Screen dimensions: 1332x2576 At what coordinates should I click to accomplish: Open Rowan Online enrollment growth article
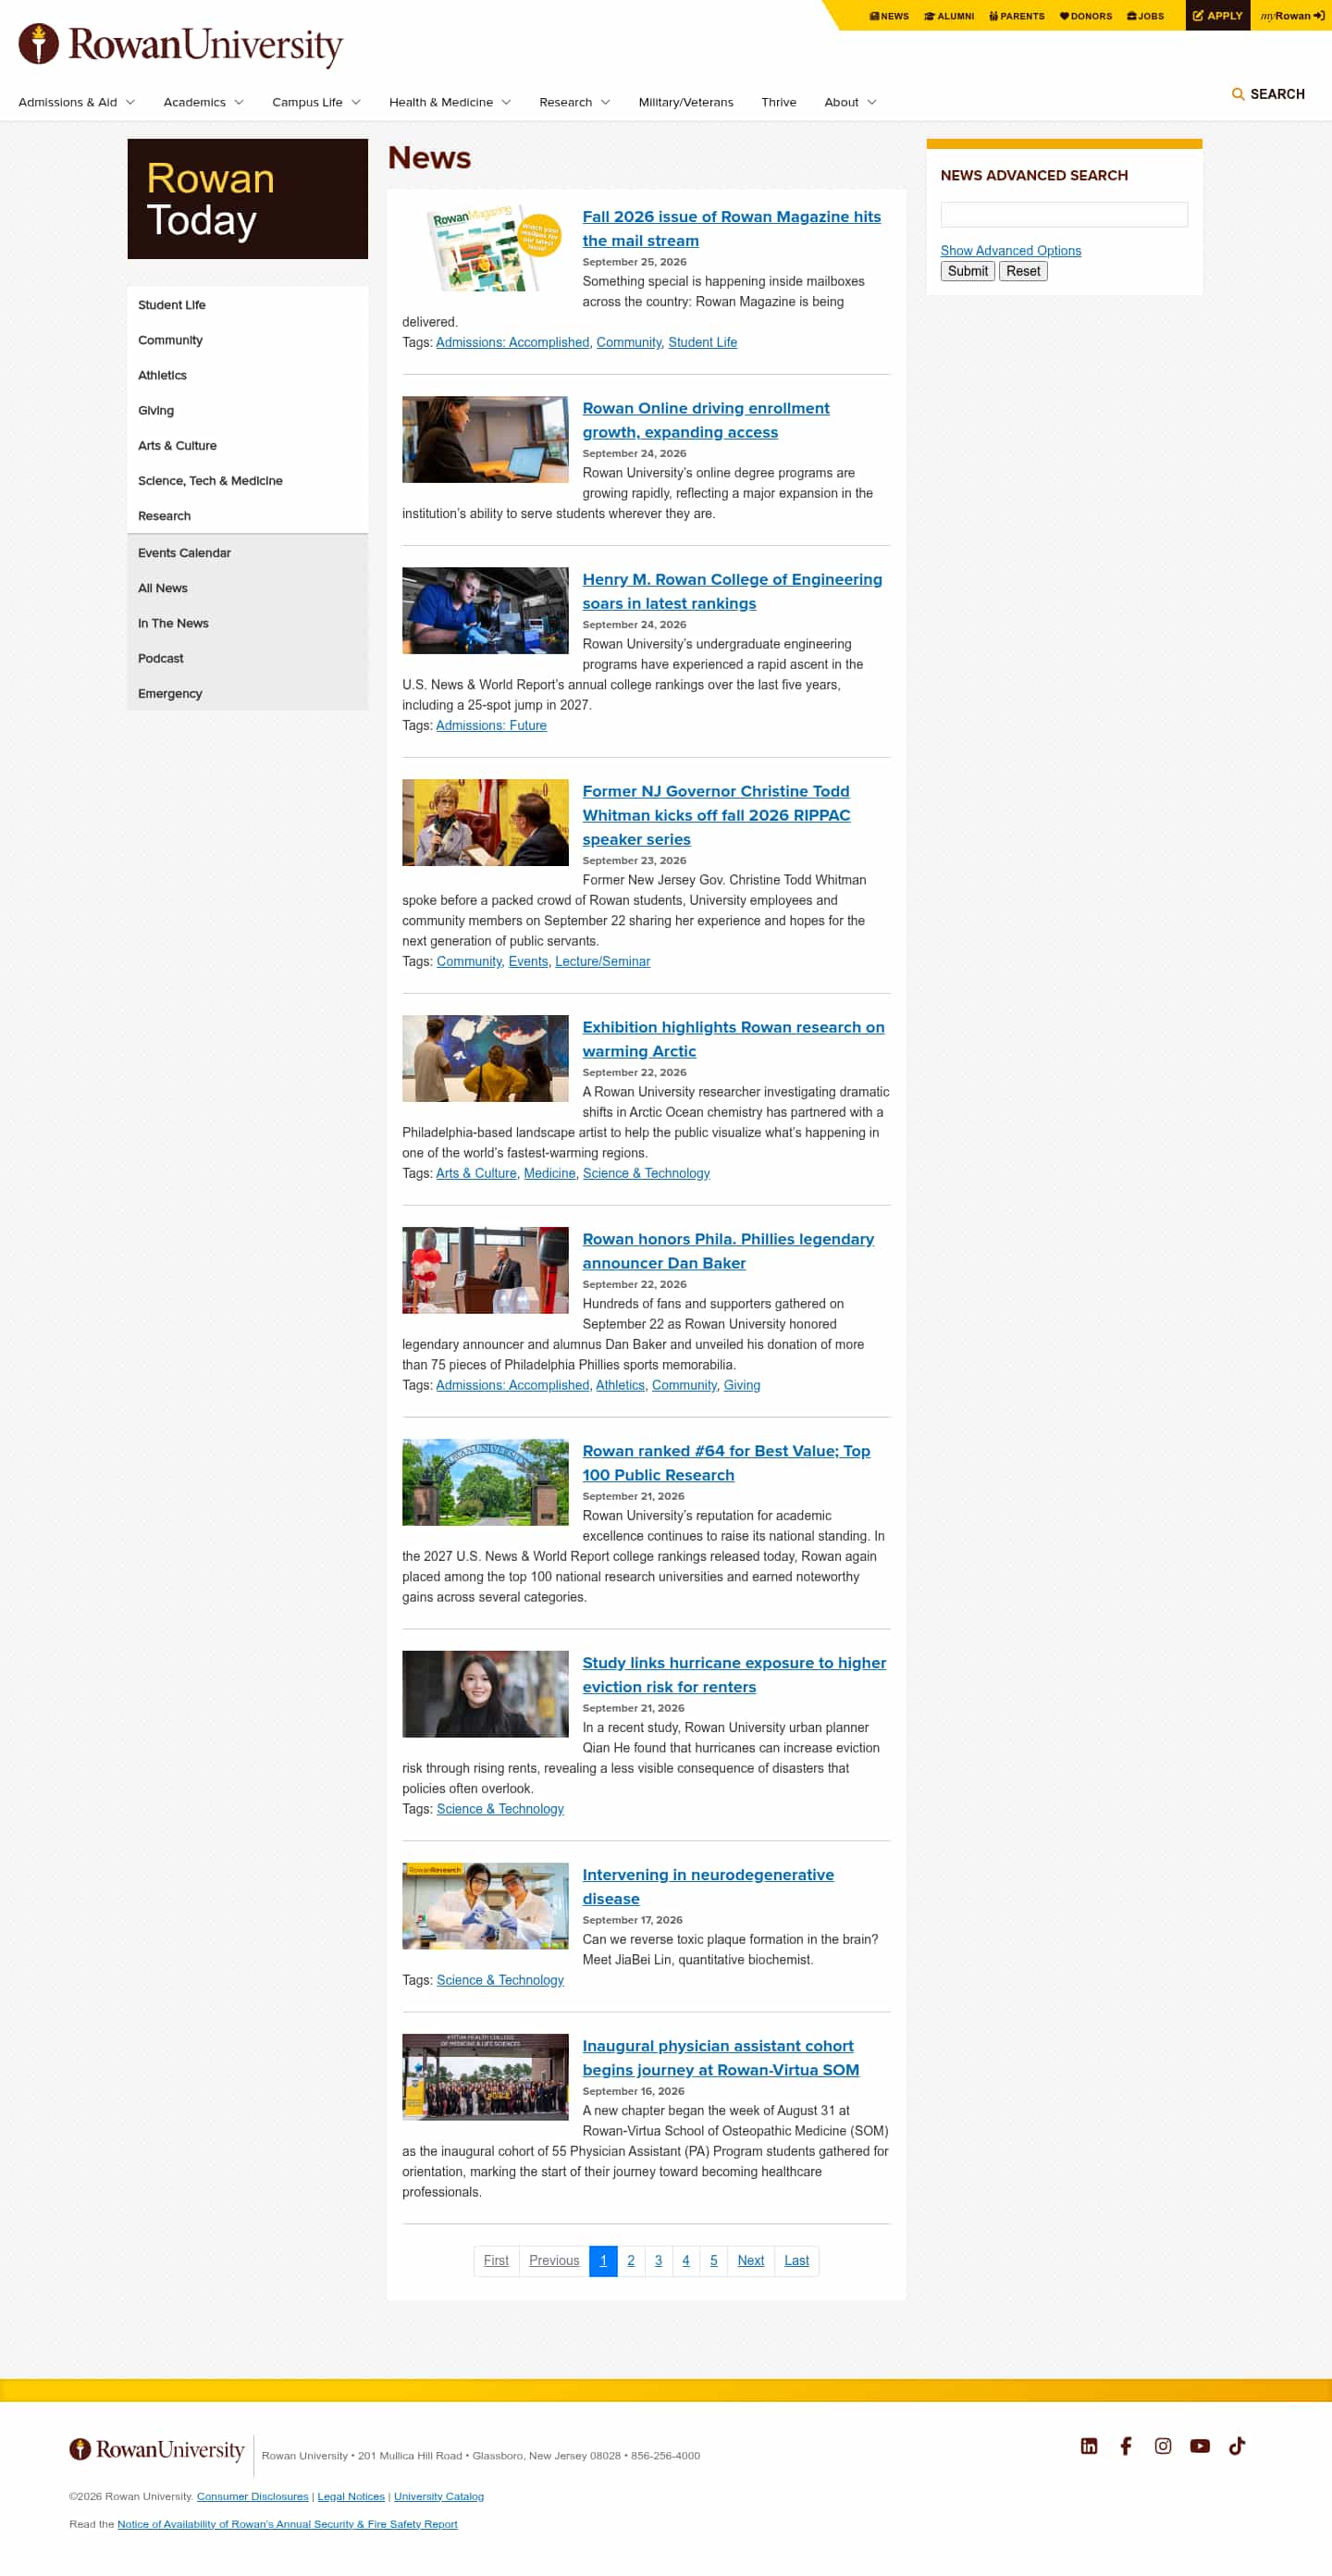(705, 420)
